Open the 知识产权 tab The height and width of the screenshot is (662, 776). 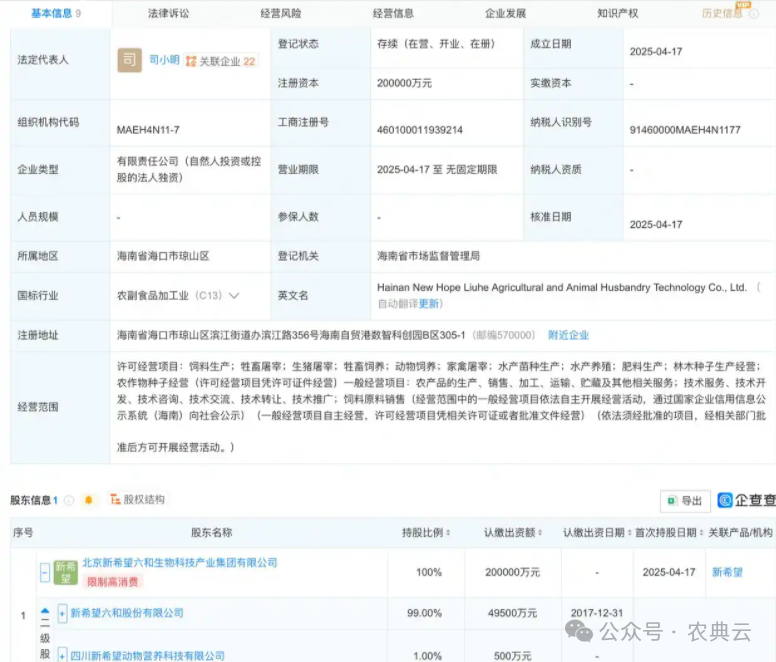point(618,13)
